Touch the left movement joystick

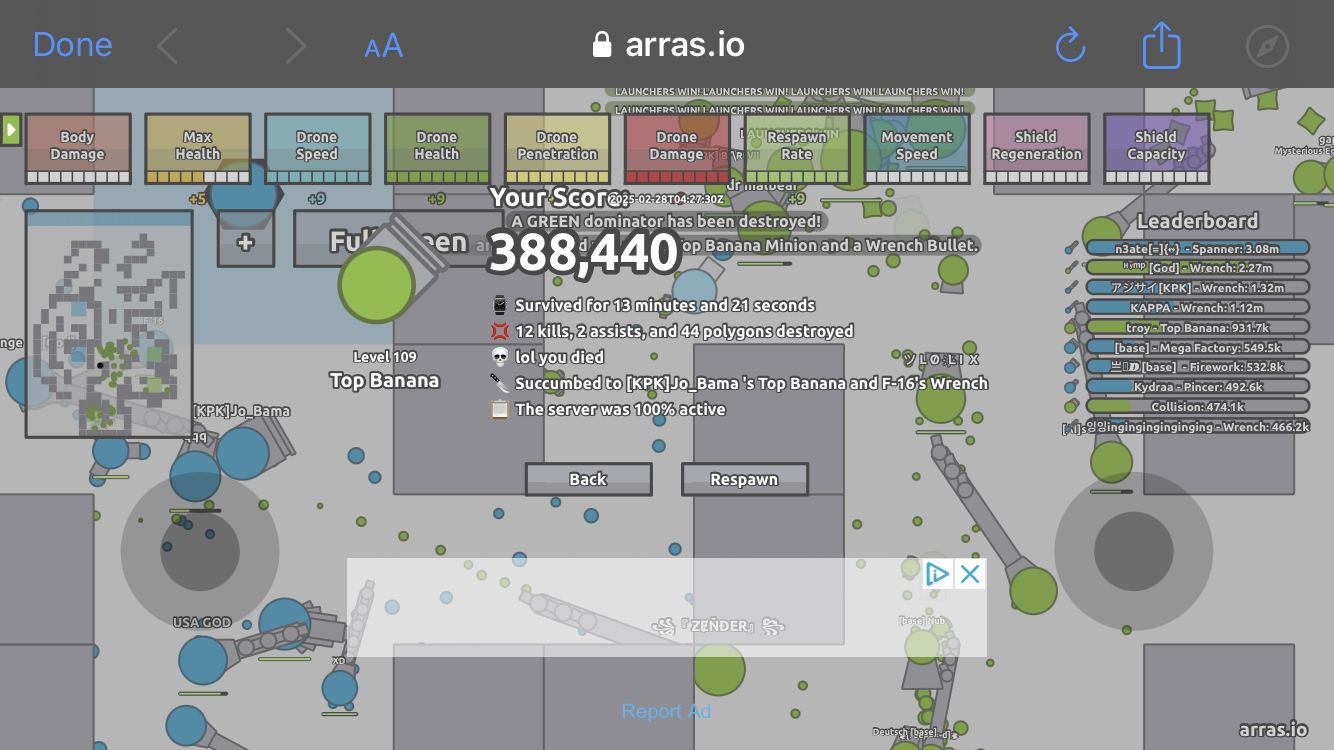pyautogui.click(x=200, y=551)
